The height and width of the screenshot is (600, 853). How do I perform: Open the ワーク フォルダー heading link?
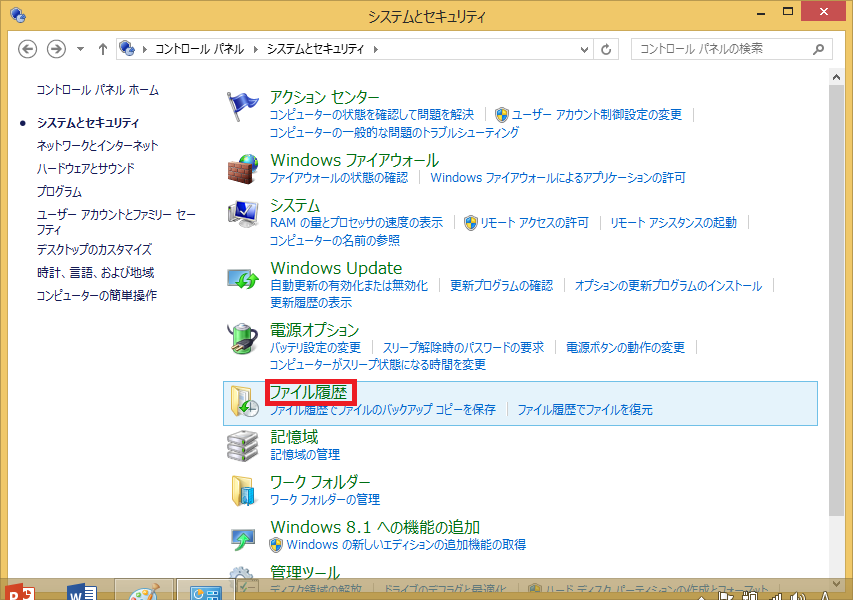pyautogui.click(x=320, y=482)
